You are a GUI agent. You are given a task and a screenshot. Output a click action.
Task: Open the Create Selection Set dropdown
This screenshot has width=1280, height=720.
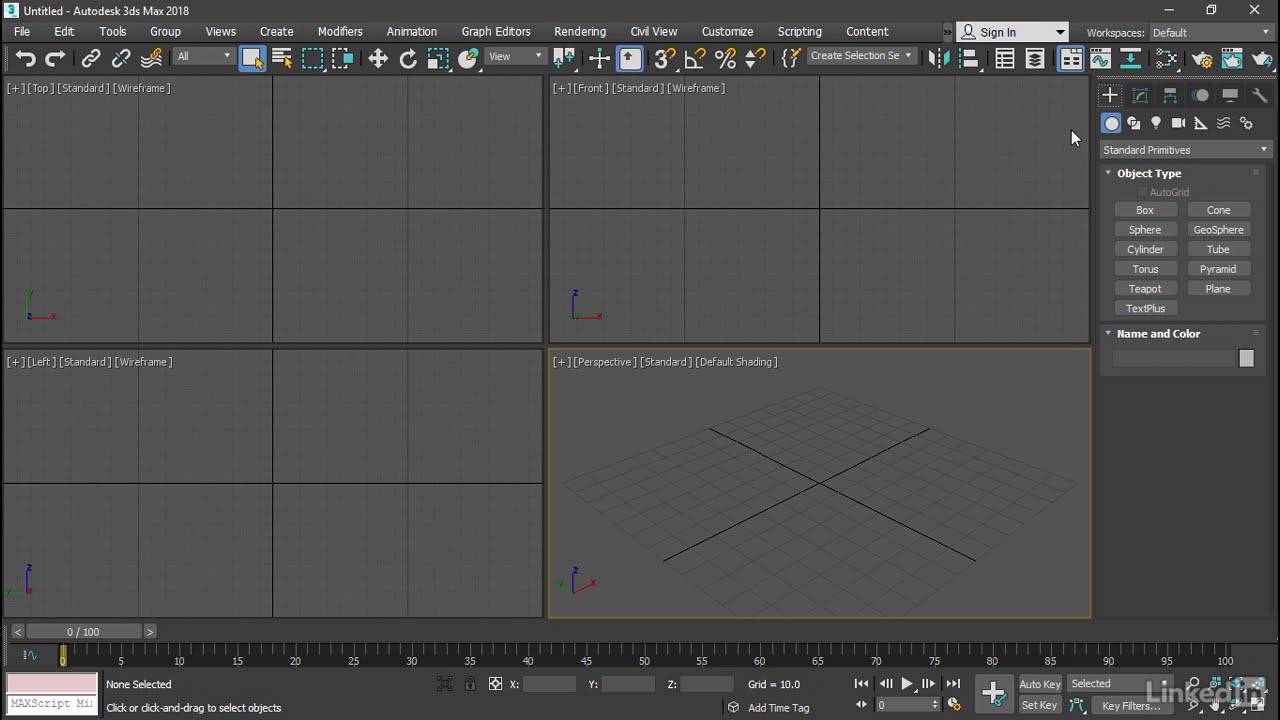pyautogui.click(x=861, y=56)
